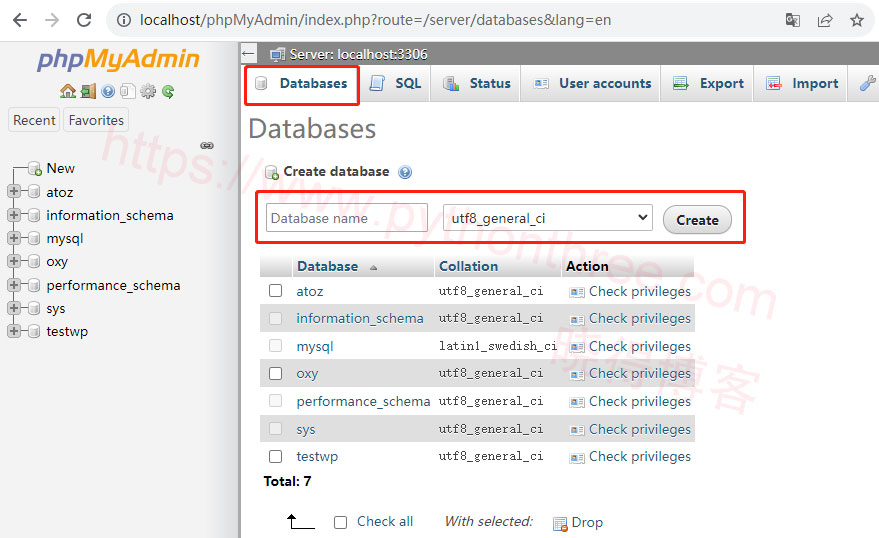Viewport: 879px width, 538px height.
Task: Open the utf8_general_ci collation dropdown
Action: pyautogui.click(x=548, y=218)
